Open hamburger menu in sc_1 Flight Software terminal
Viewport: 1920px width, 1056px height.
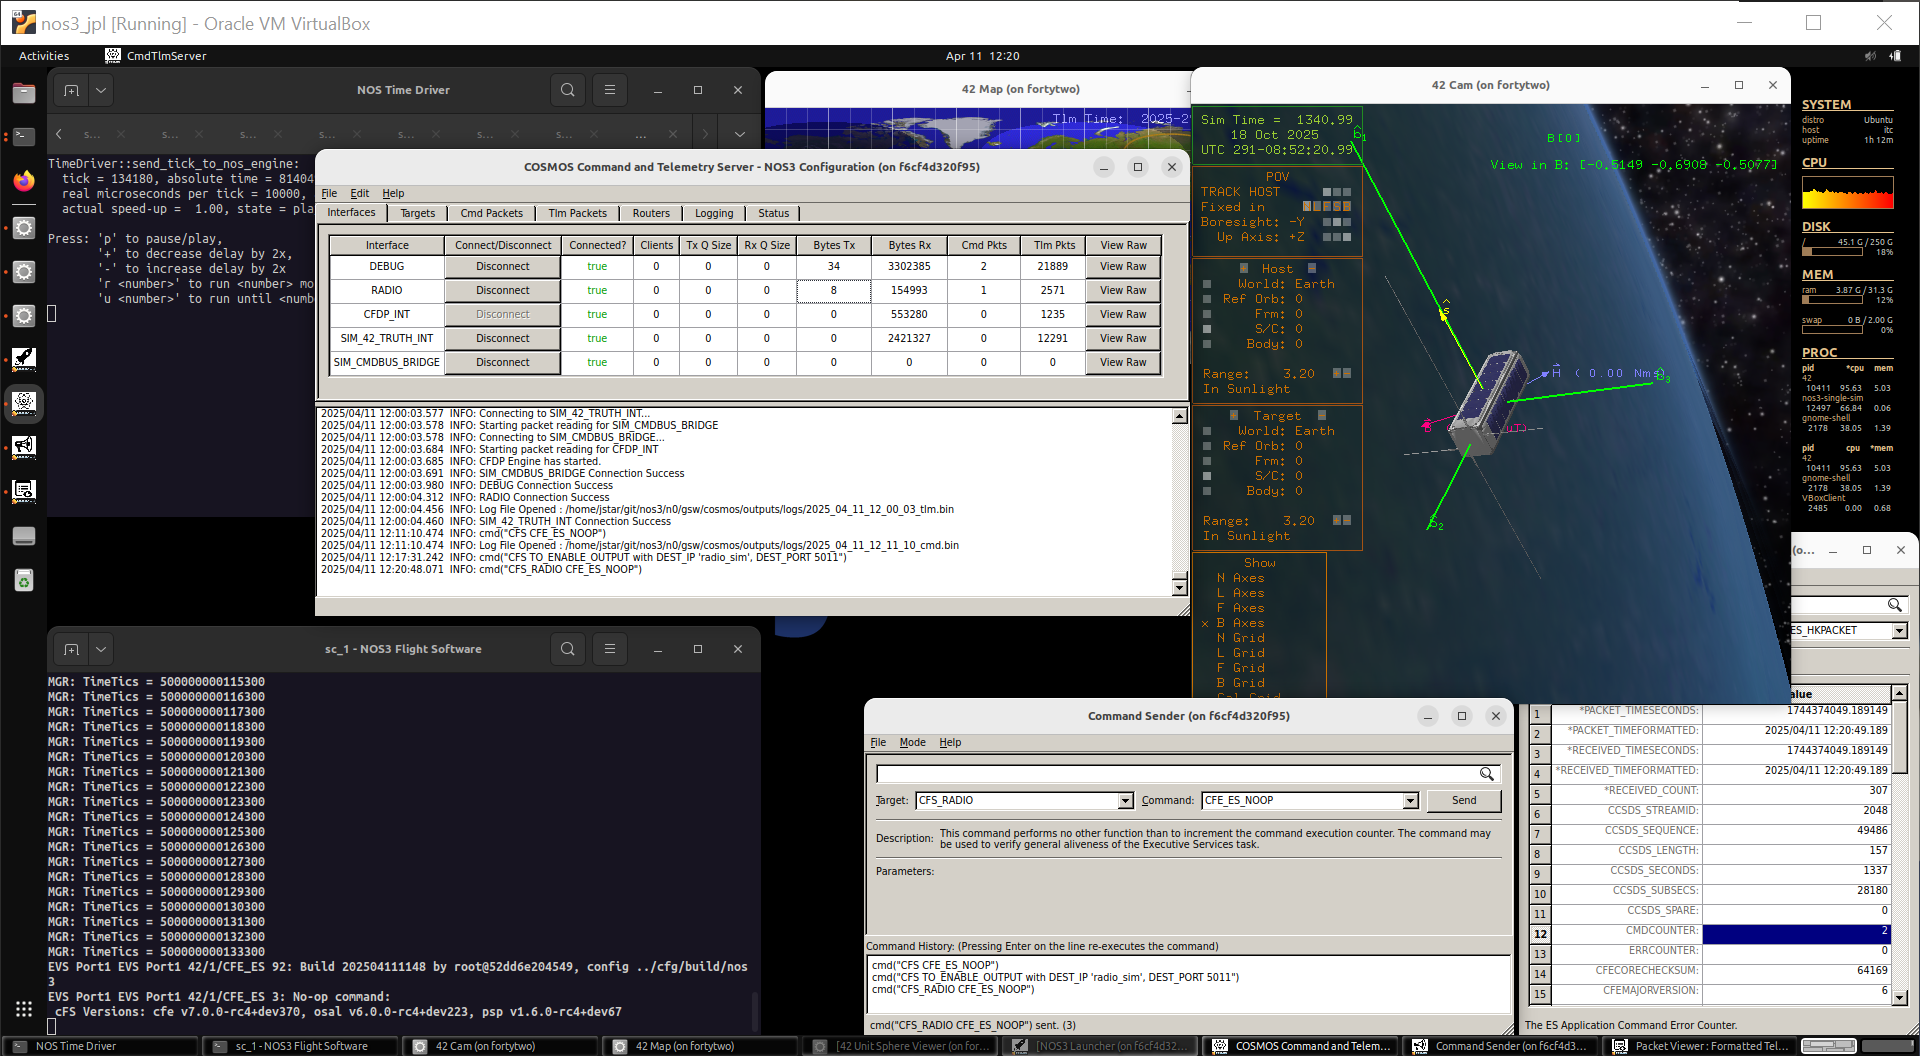click(609, 649)
